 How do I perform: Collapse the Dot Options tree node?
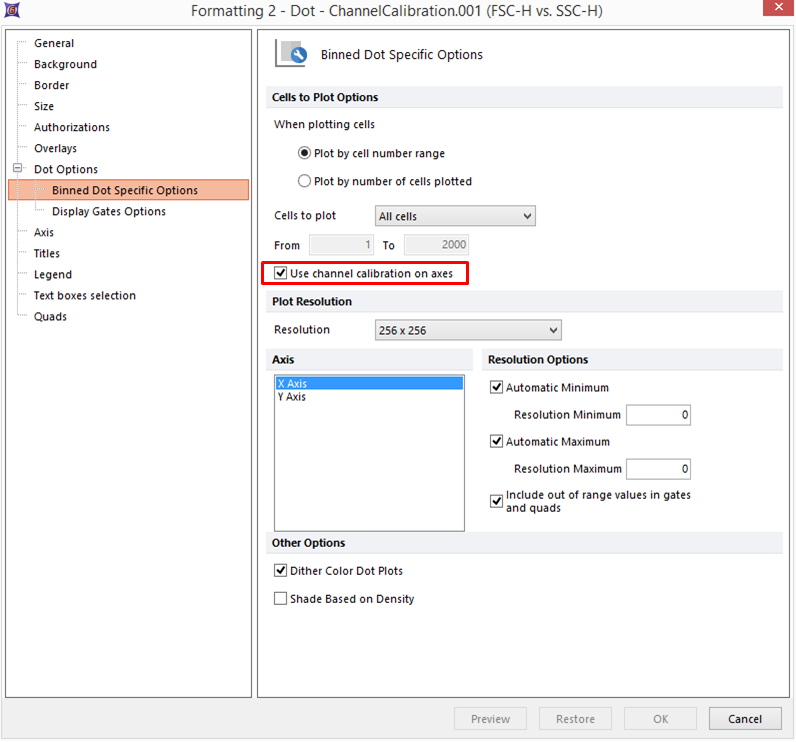17,169
